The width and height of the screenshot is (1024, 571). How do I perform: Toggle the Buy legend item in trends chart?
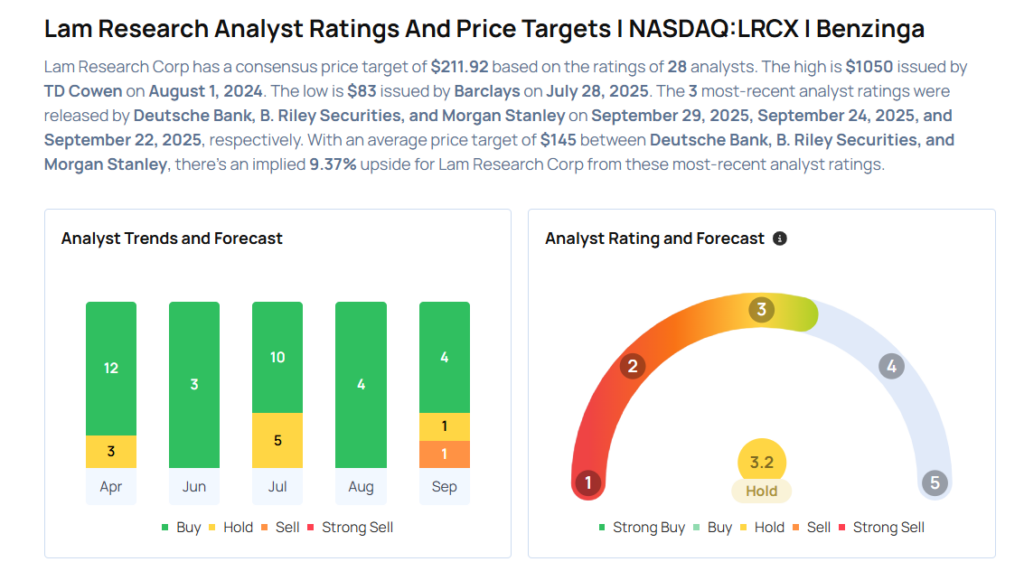[x=181, y=527]
